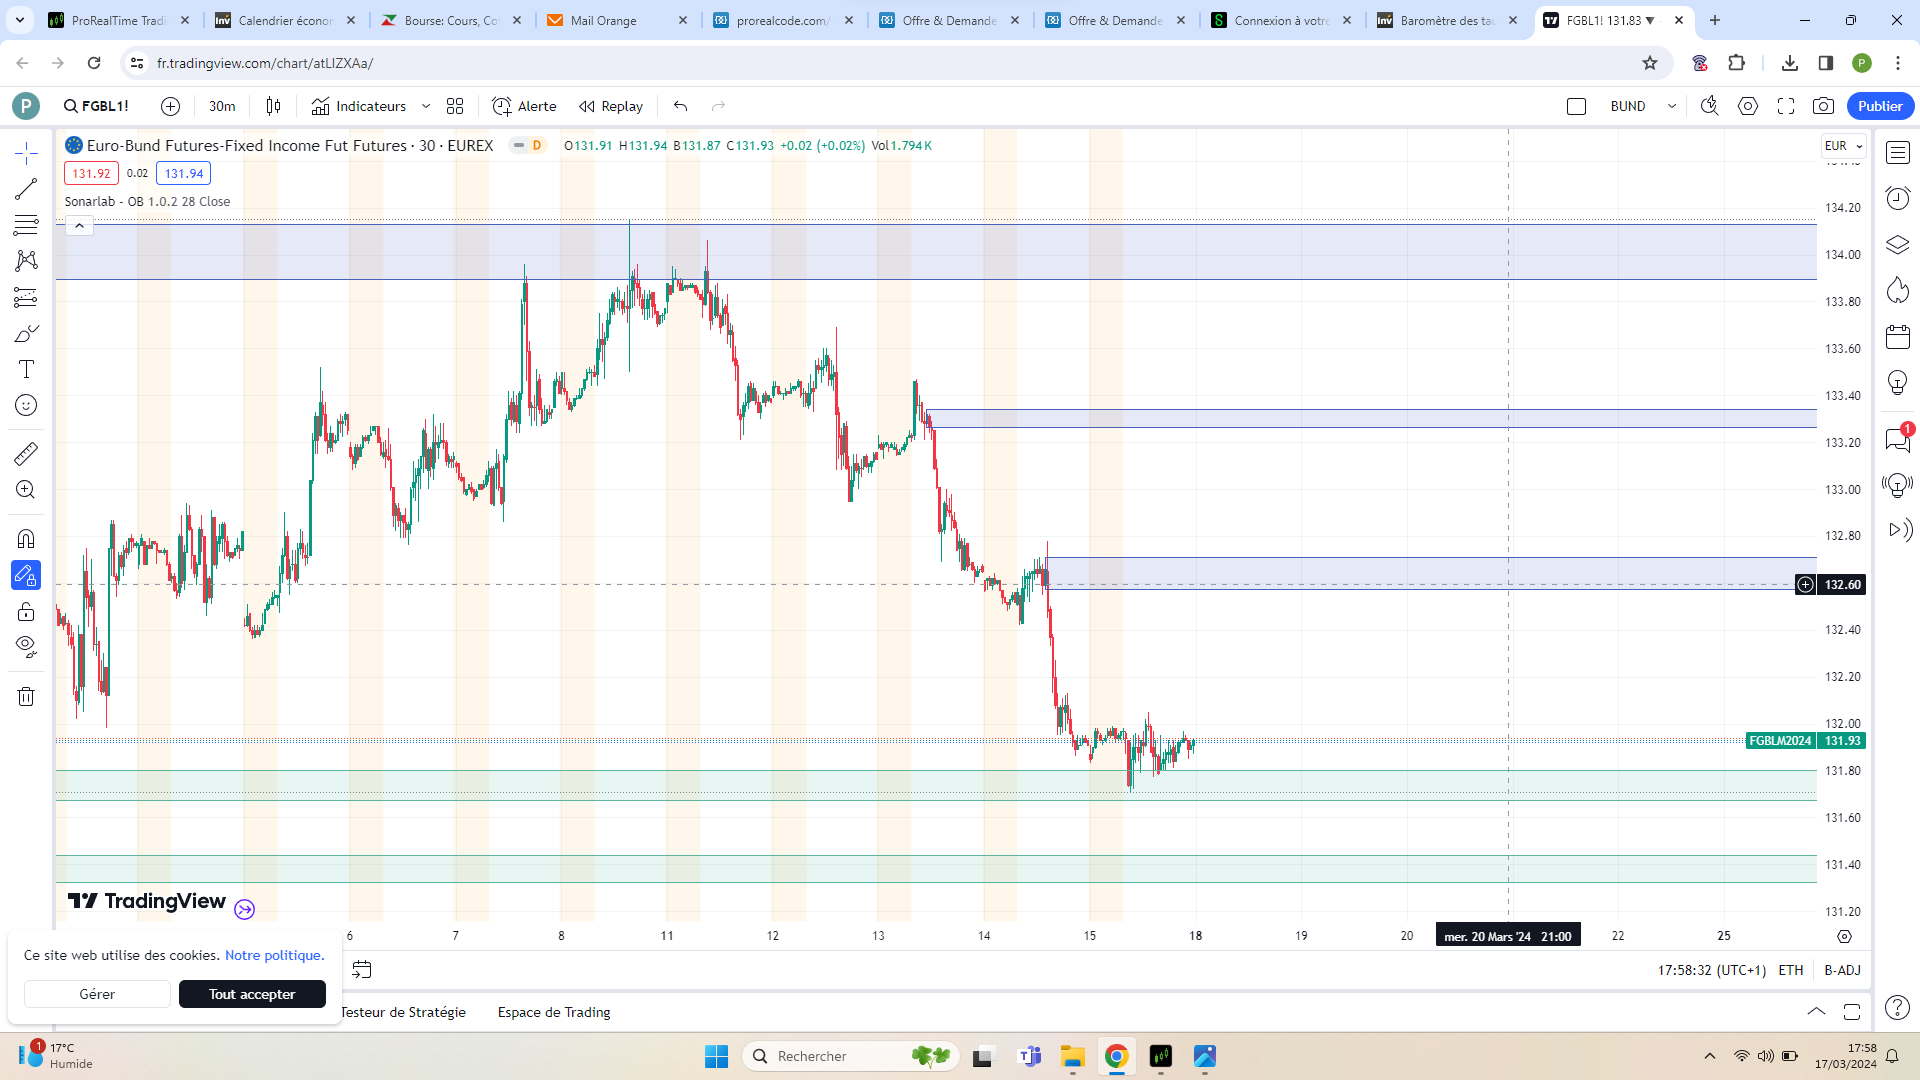1920x1080 pixels.
Task: Open the Alerts clock panel icon
Action: pos(1897,198)
